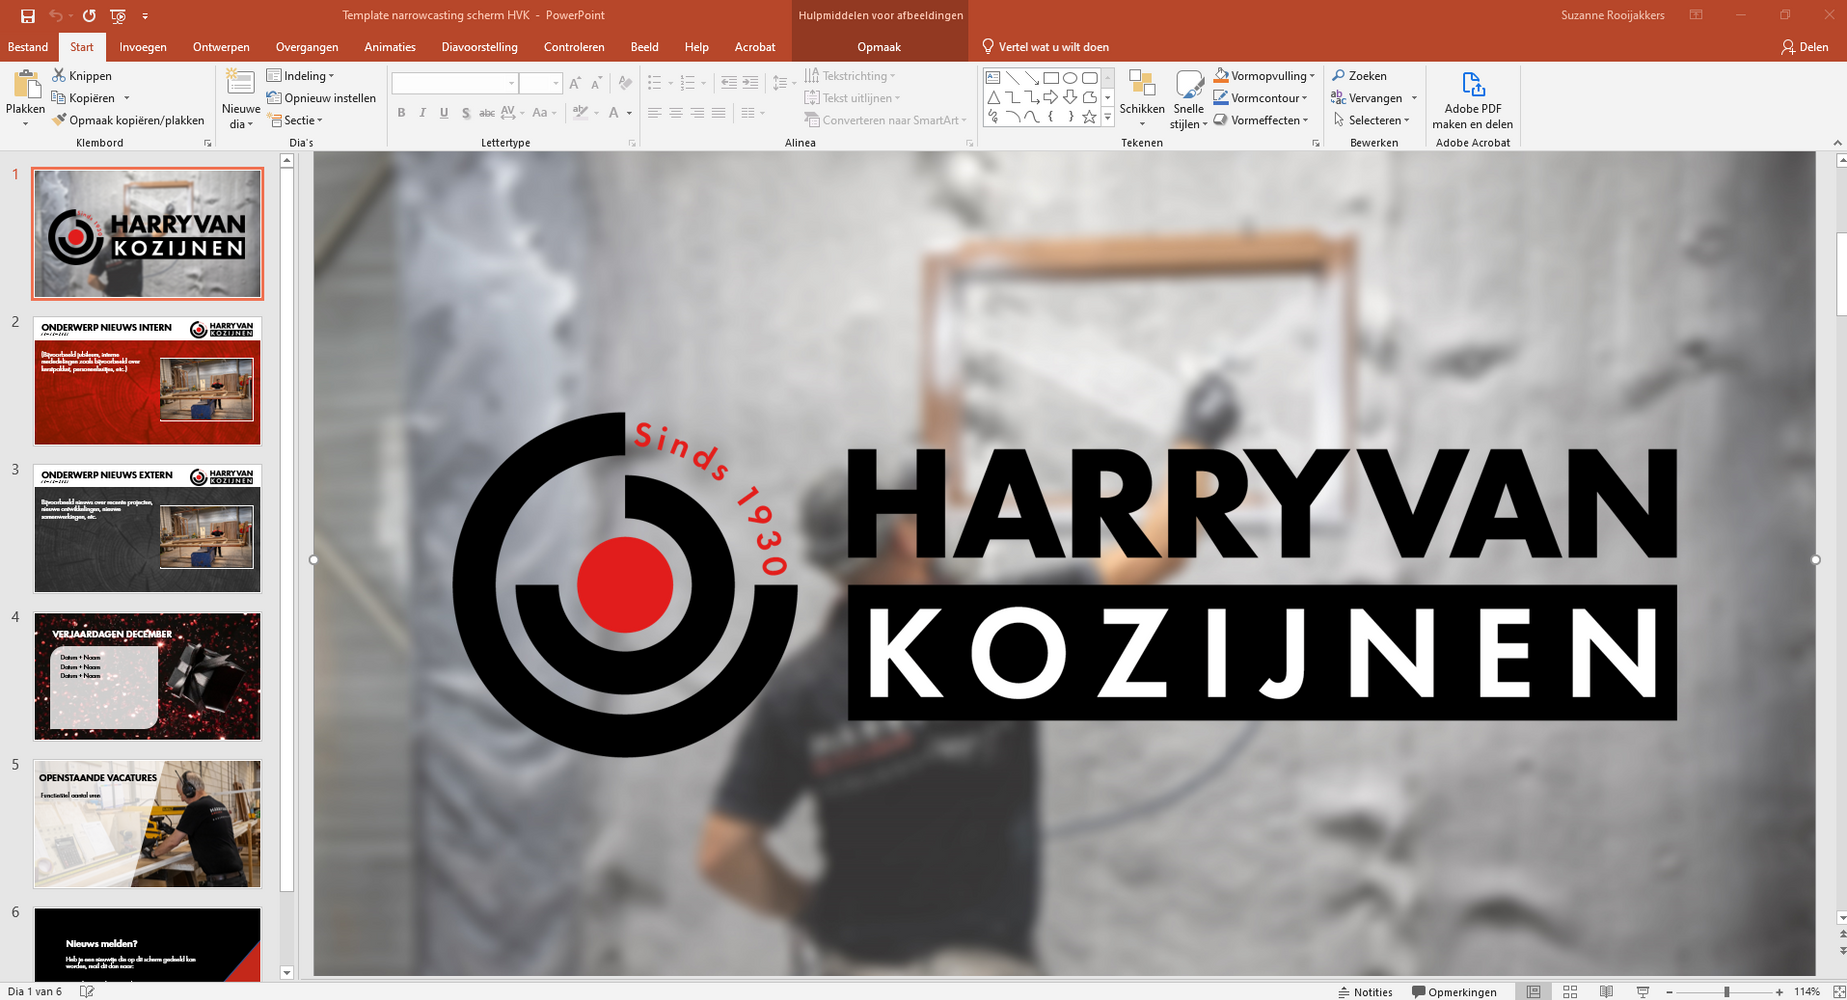Decrease the font size

click(x=596, y=83)
